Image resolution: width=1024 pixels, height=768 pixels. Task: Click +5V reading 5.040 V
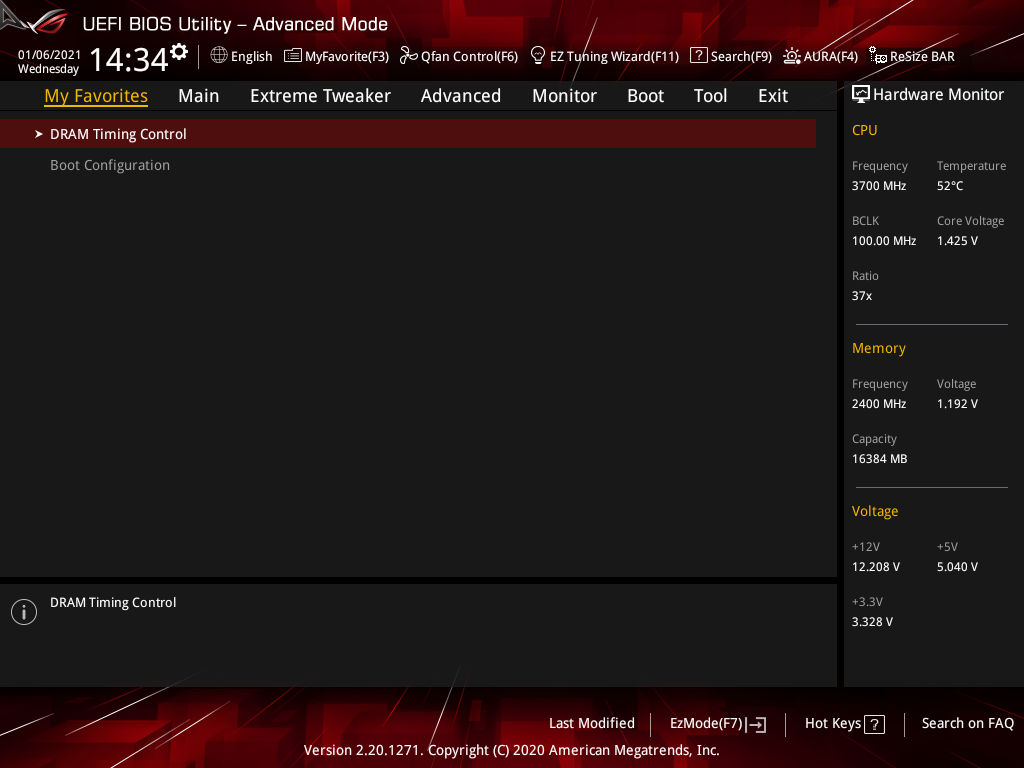(957, 567)
